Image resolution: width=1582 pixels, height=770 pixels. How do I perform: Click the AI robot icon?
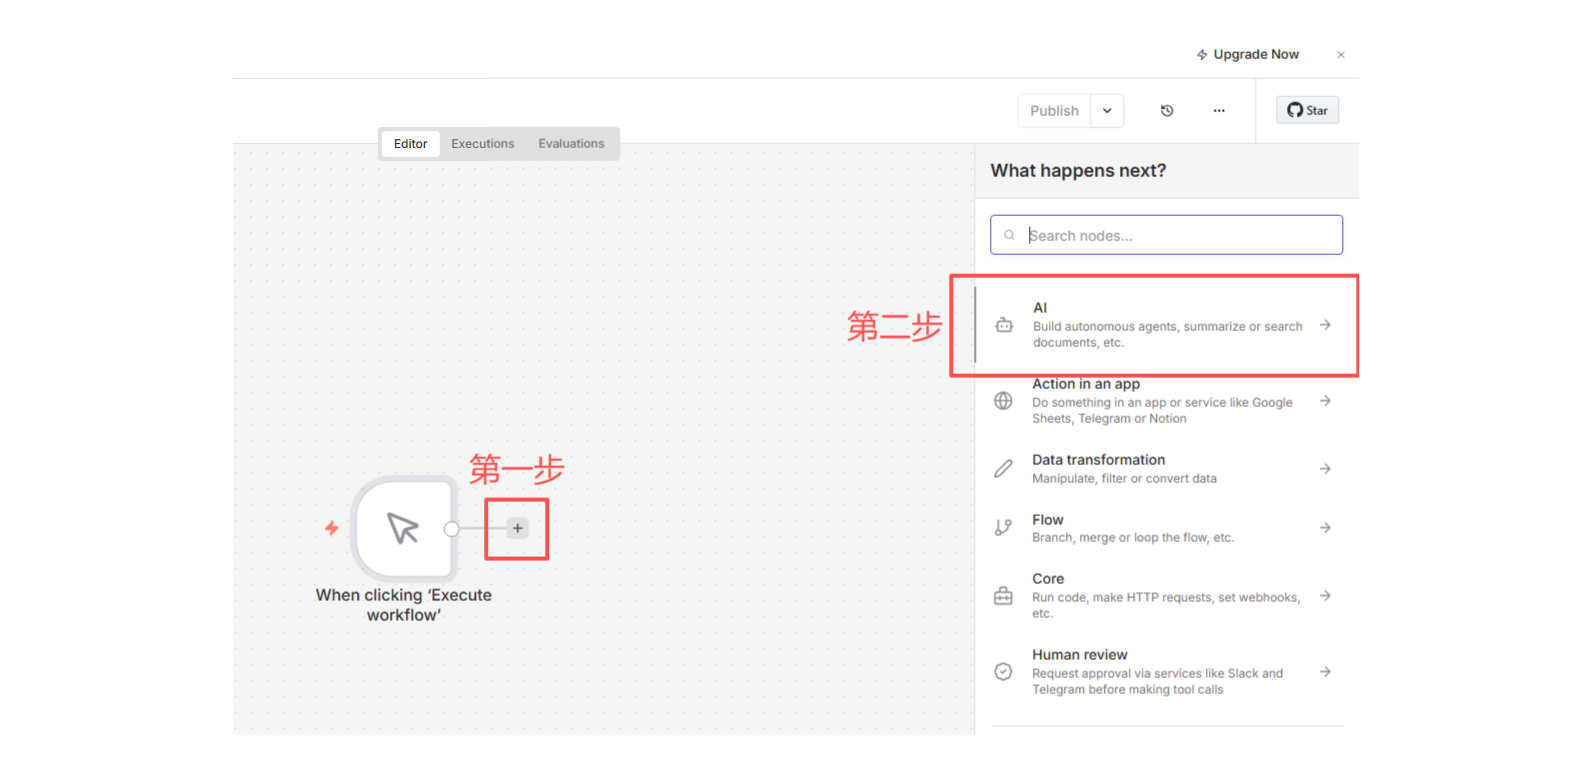point(1004,325)
